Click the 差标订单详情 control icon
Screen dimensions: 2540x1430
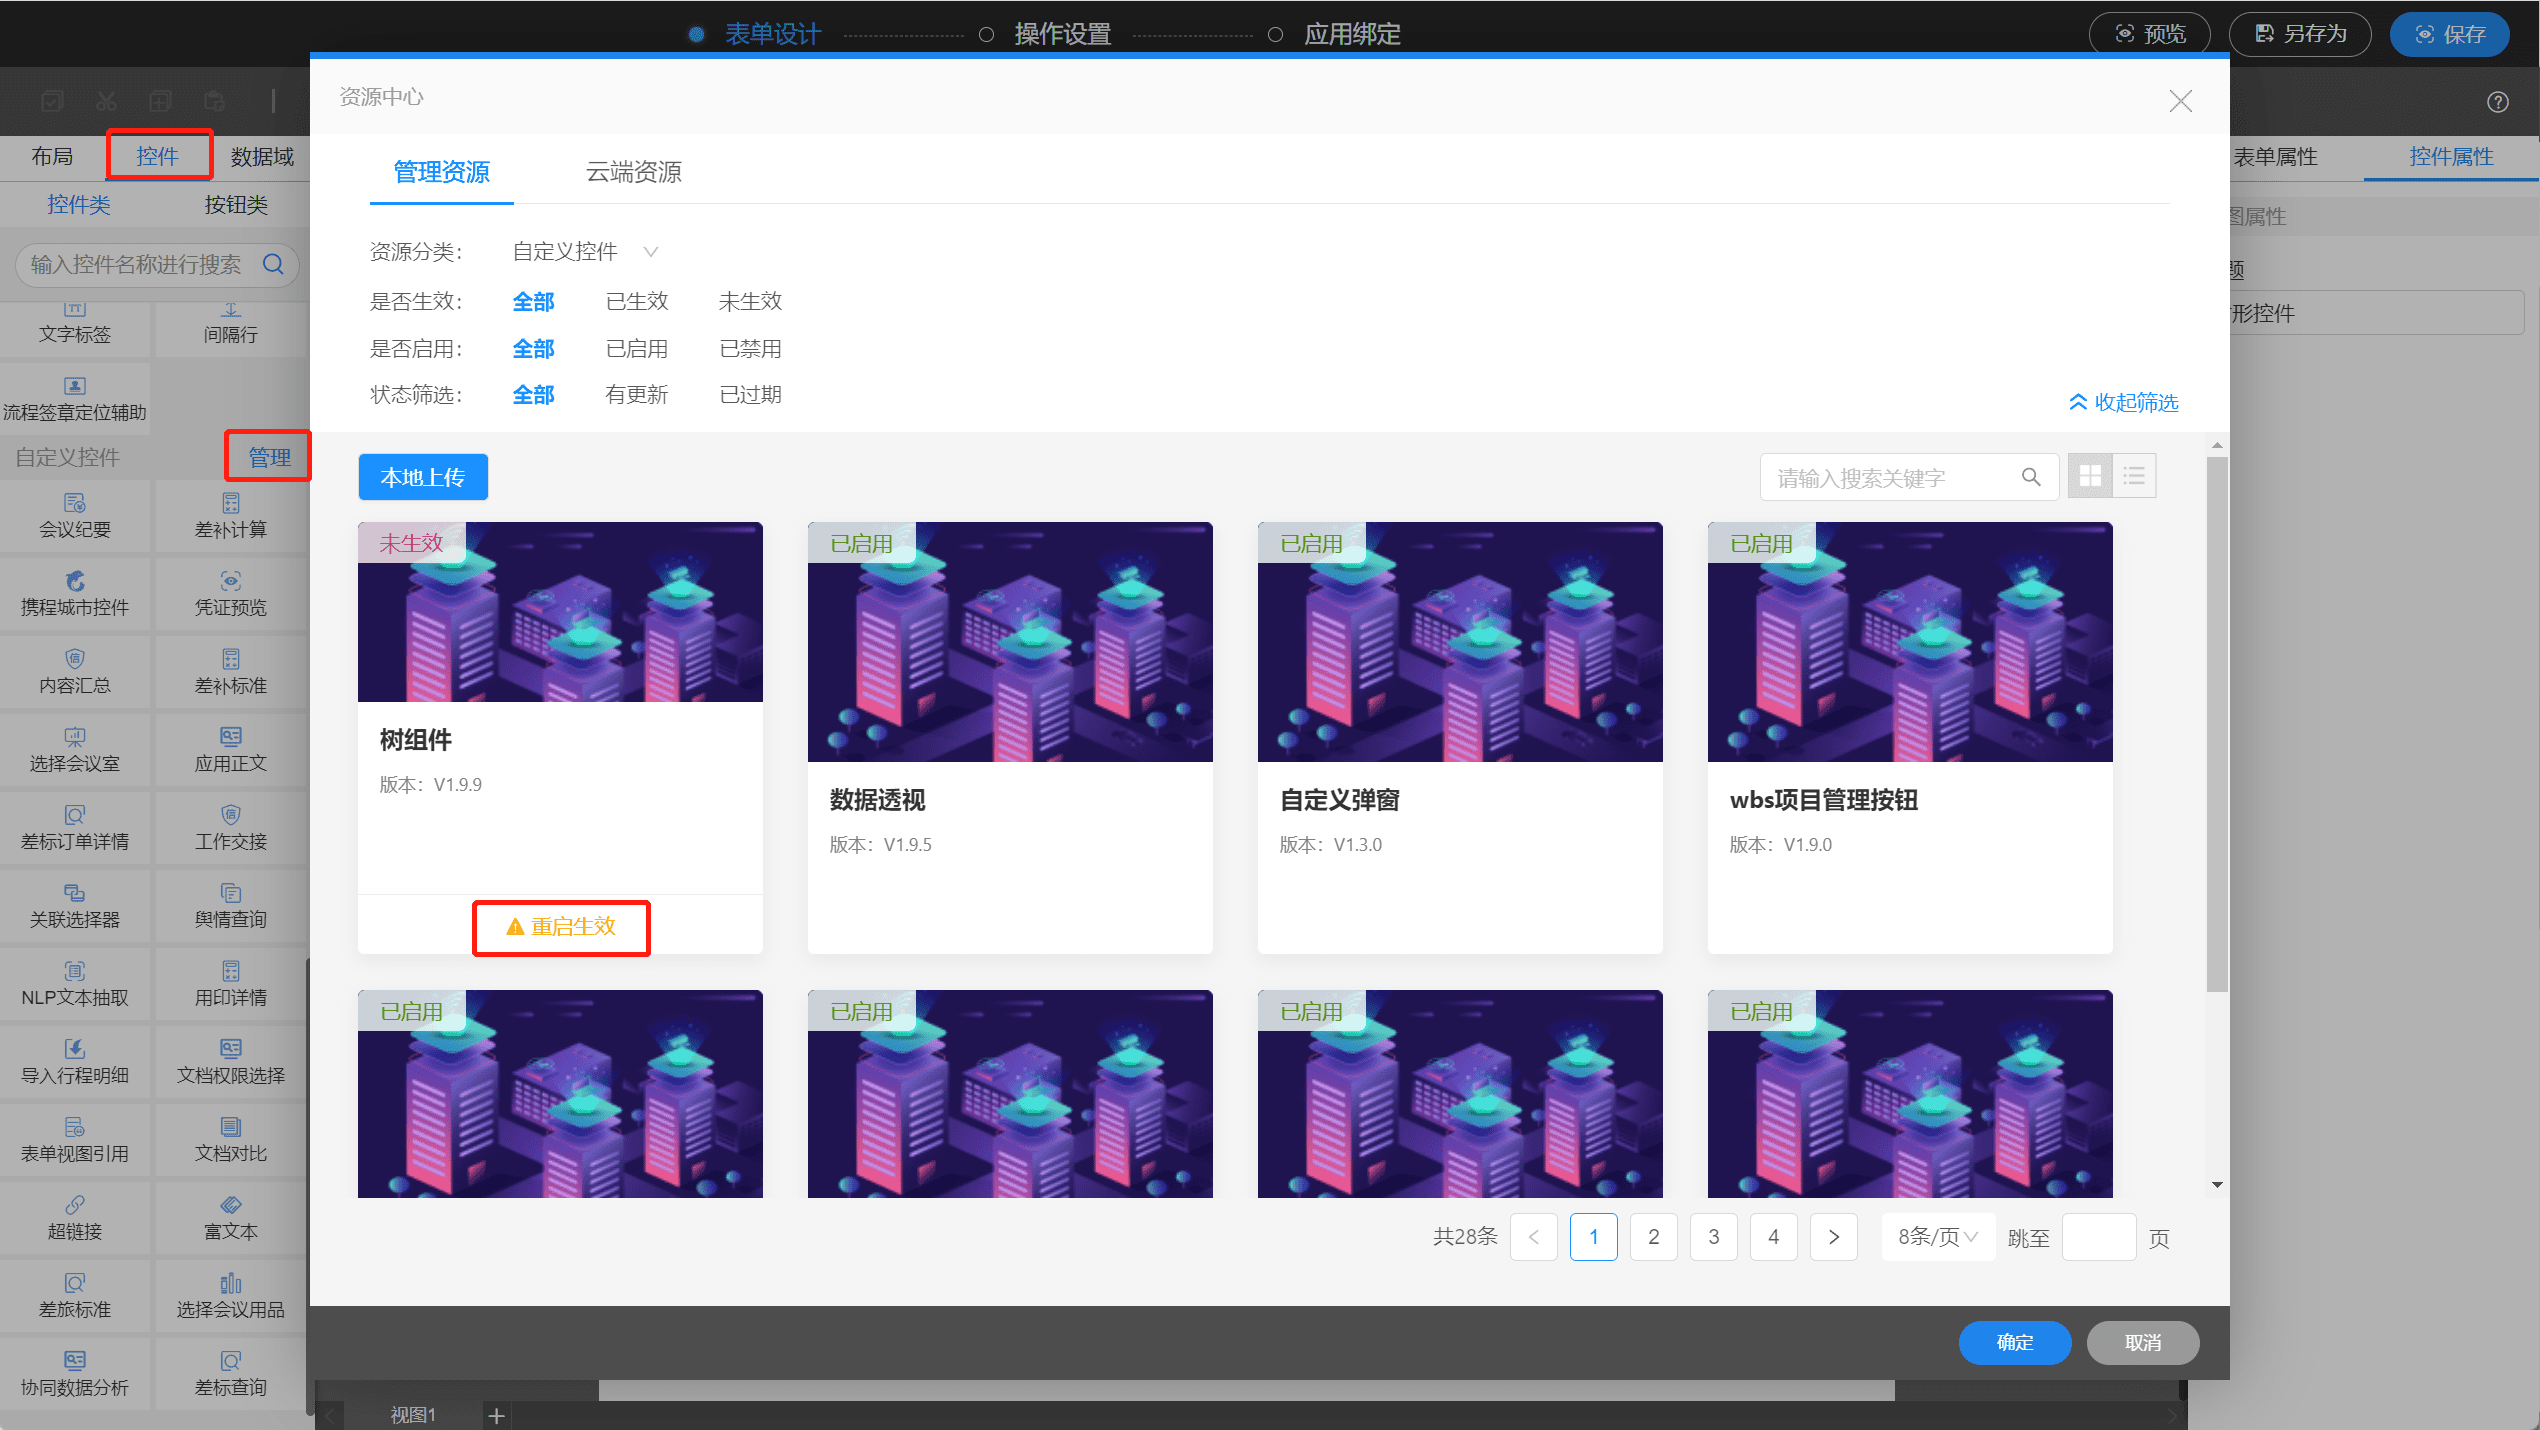tap(75, 815)
